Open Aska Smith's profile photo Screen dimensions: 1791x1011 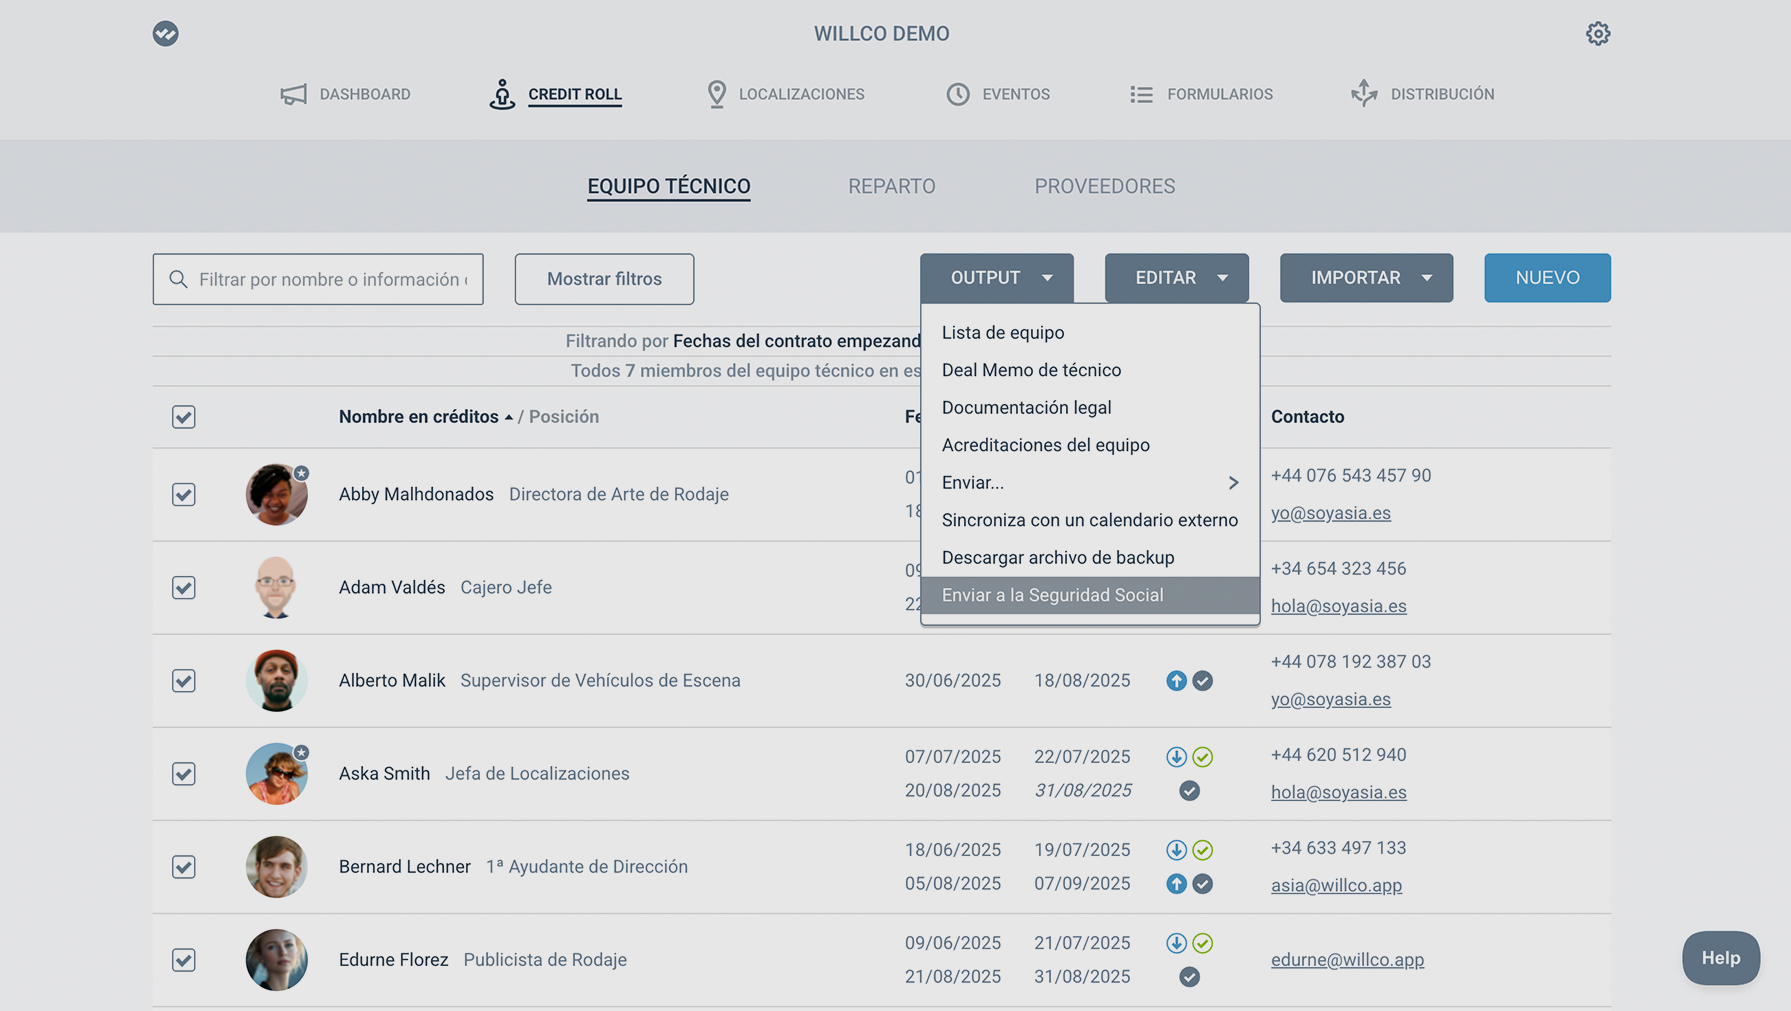click(276, 774)
